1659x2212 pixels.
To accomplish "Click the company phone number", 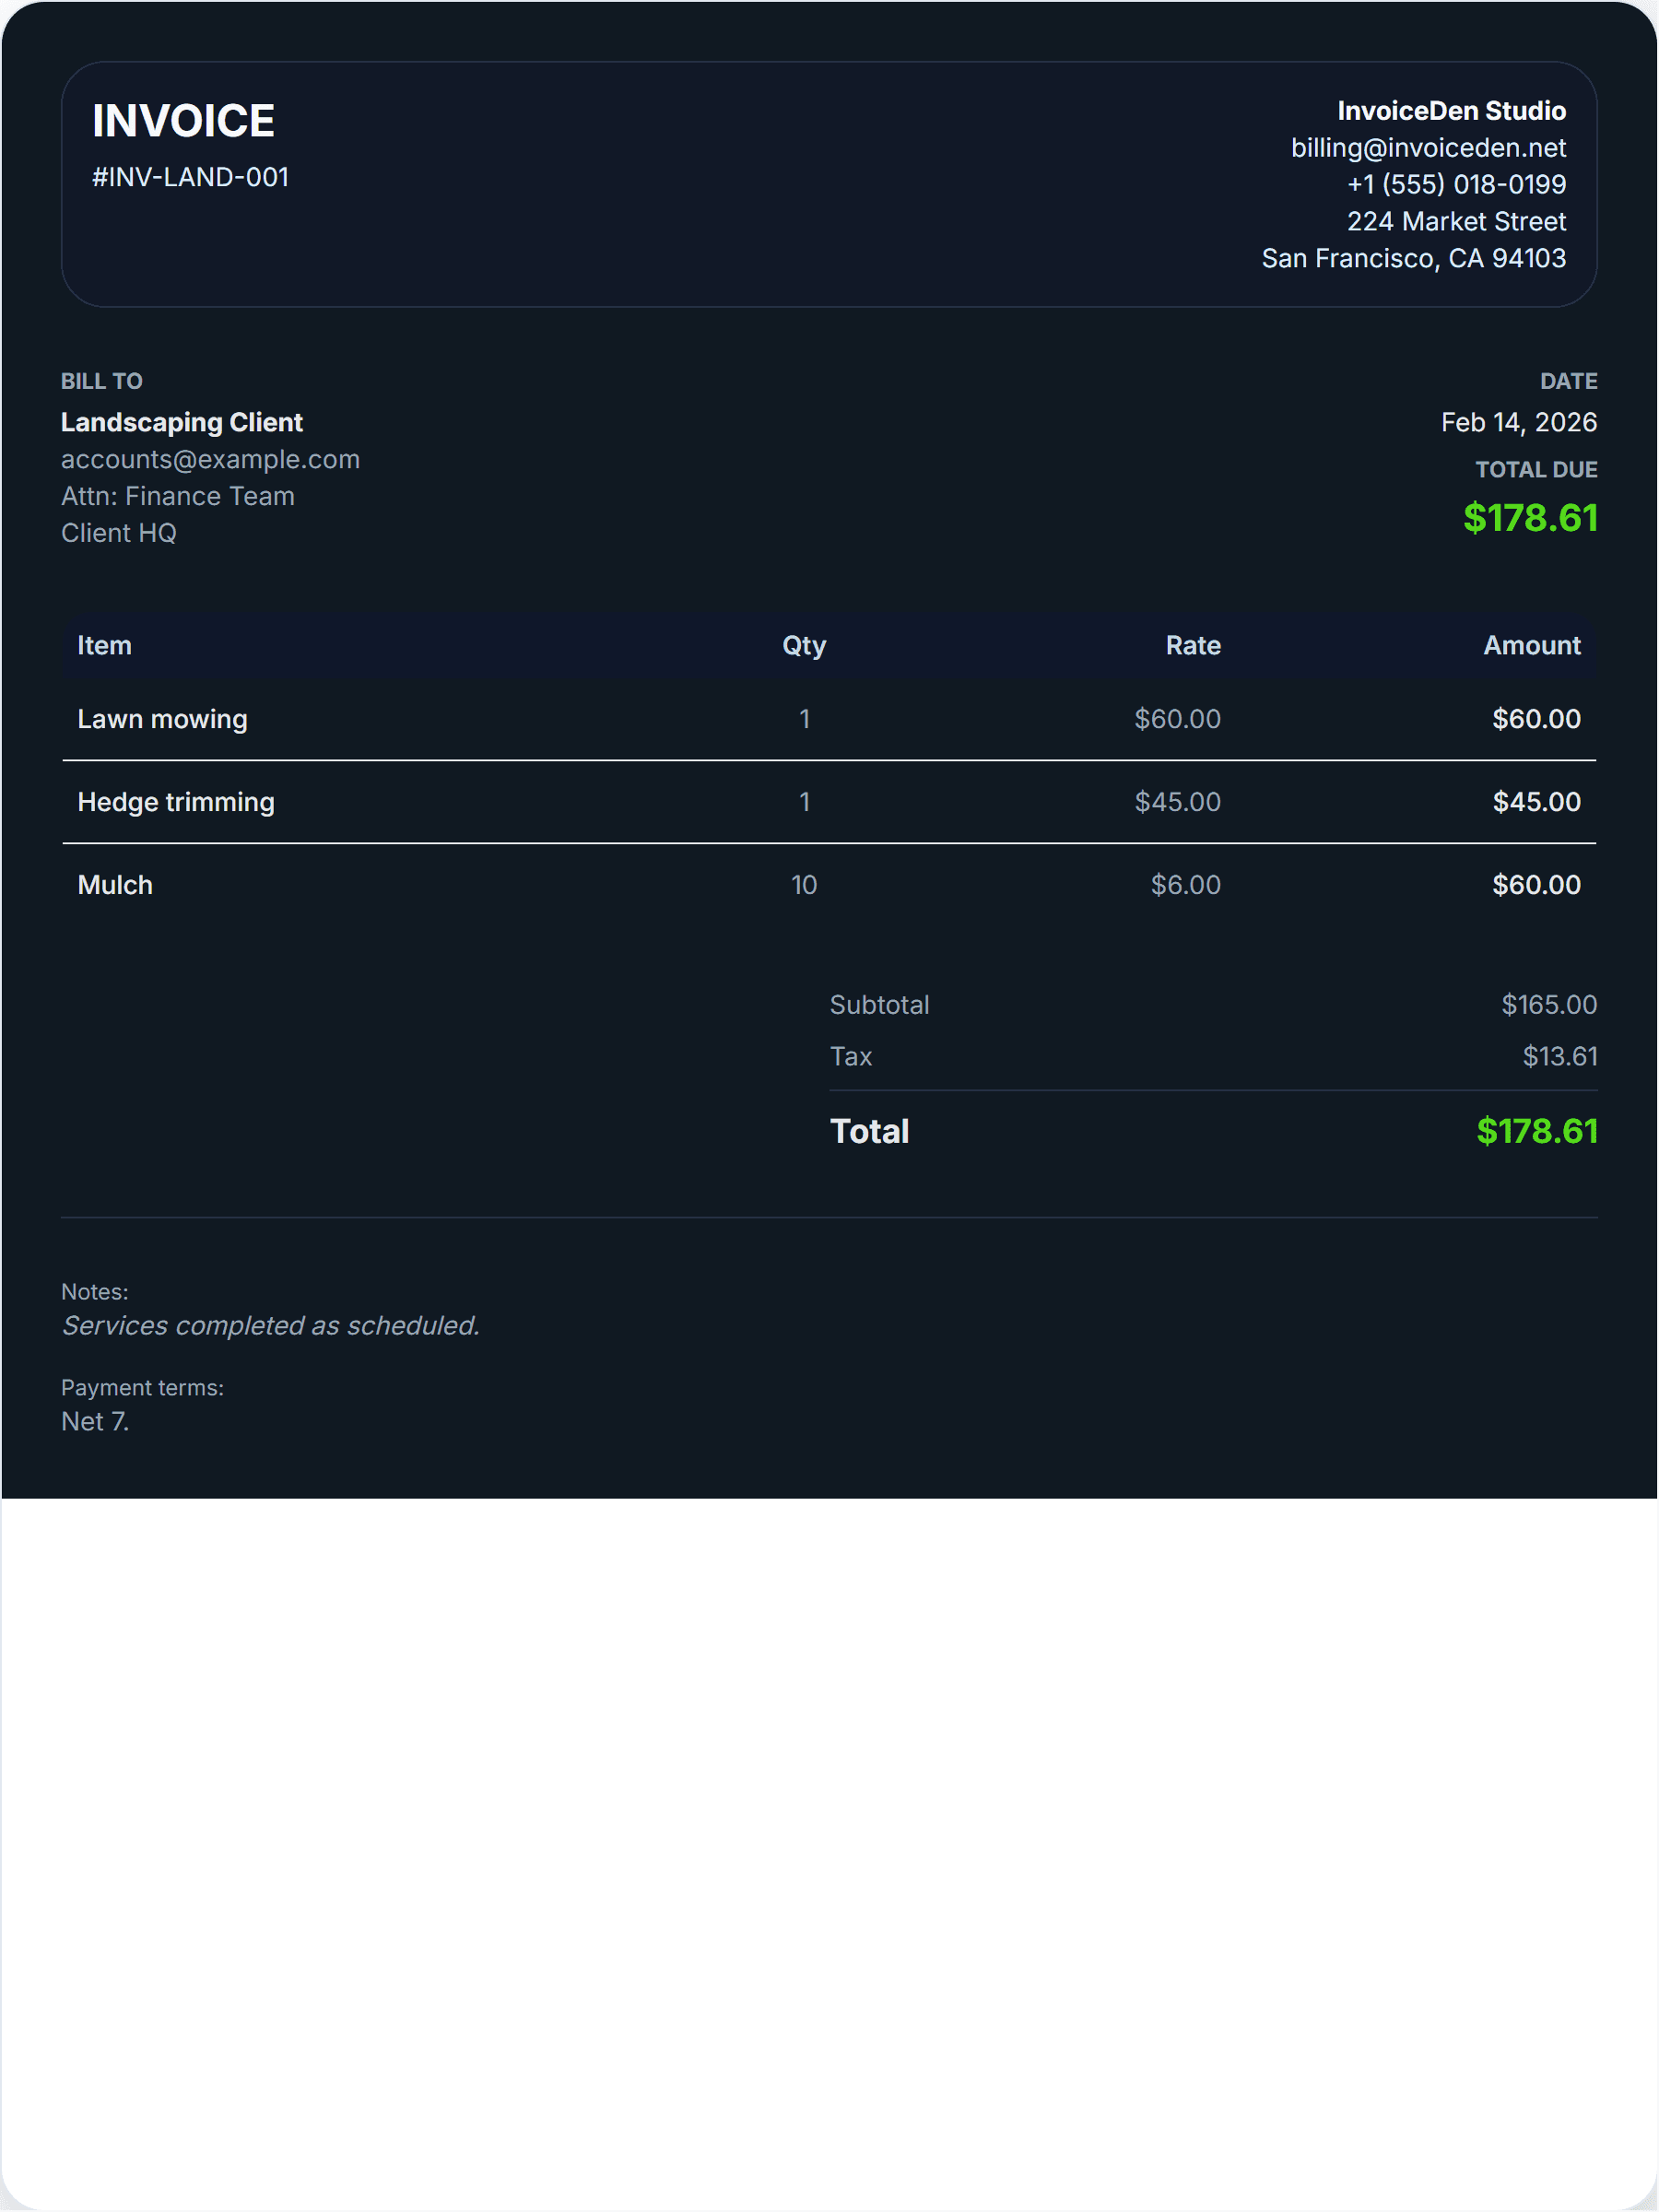I will point(1455,184).
